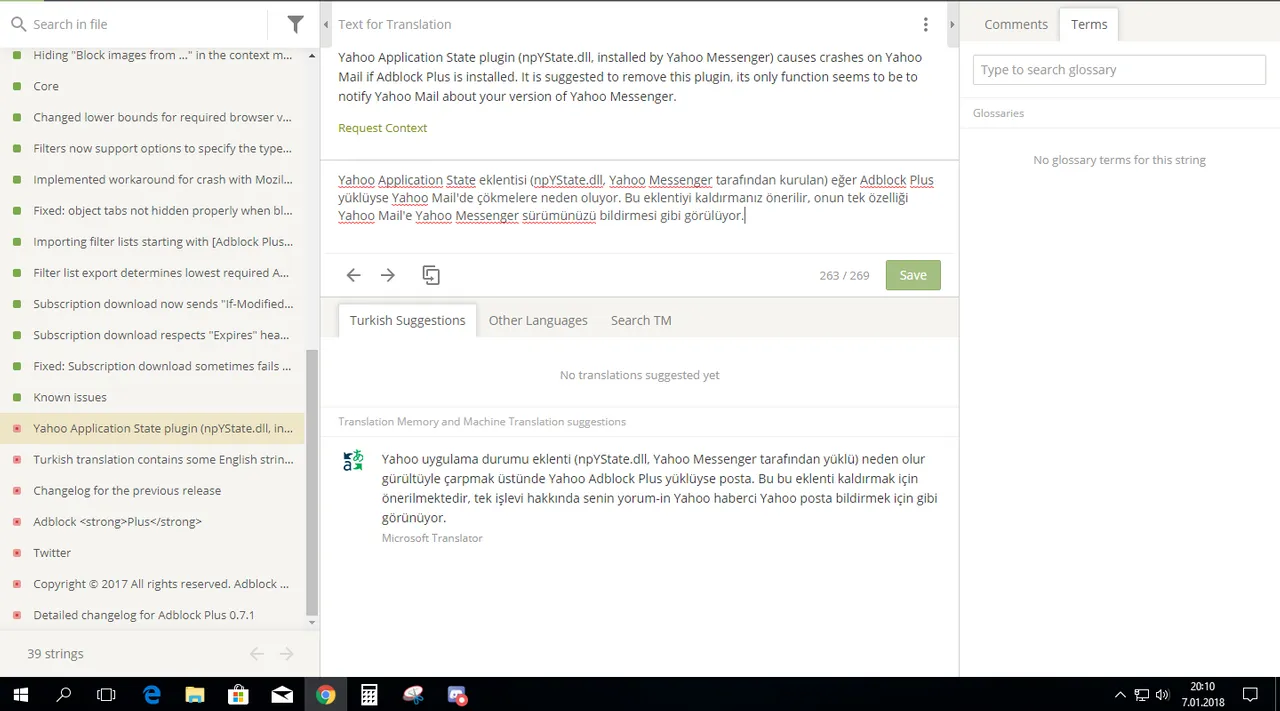Click the strings list scrollbar thumb
The image size is (1280, 711).
click(312, 482)
